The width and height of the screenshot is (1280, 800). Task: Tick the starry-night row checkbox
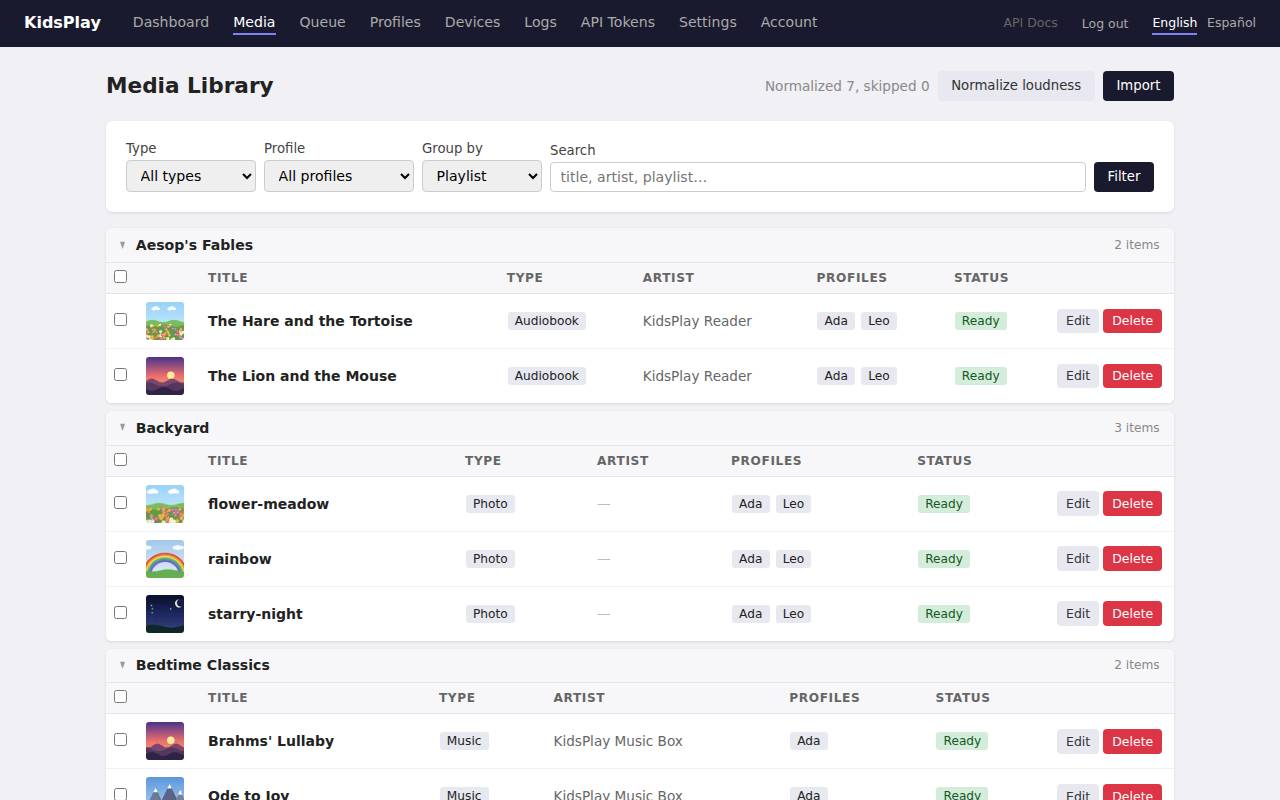[121, 613]
